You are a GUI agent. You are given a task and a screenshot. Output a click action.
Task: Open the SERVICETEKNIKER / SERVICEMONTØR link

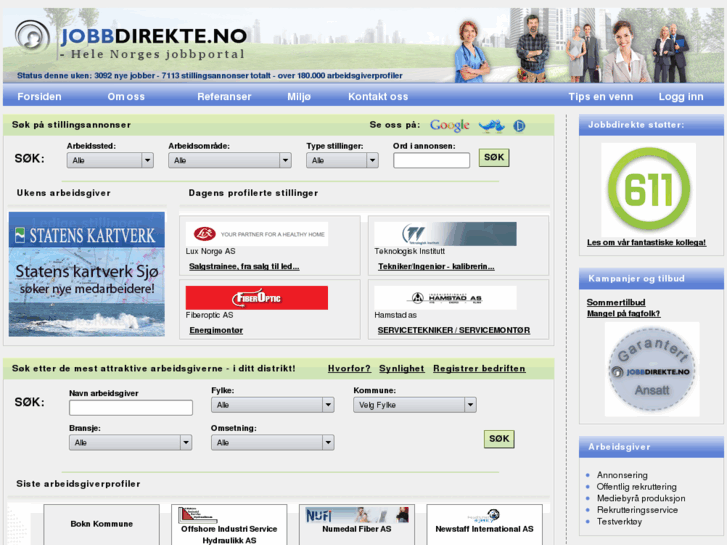(x=454, y=330)
